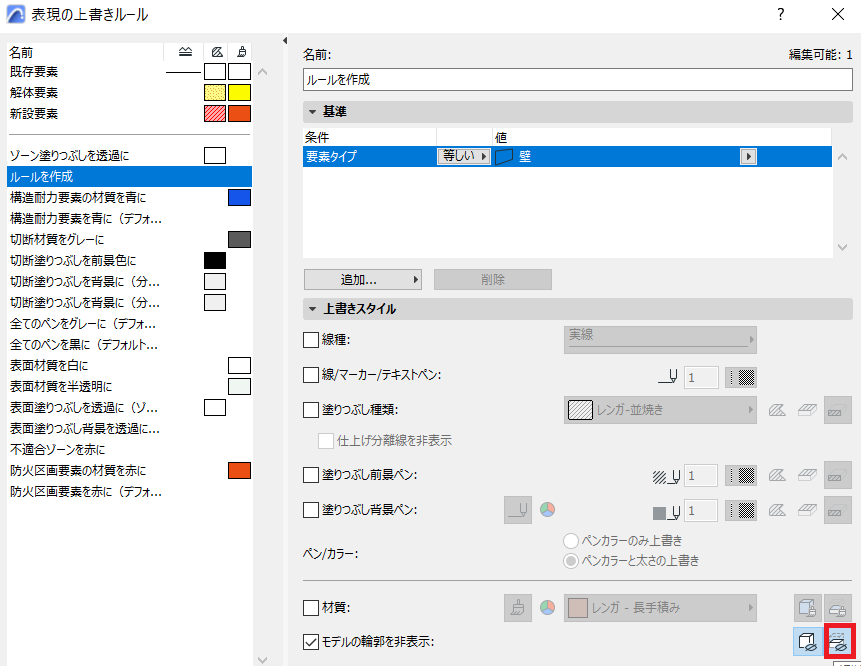Image resolution: width=861 pixels, height=666 pixels.
Task: Collapse the 上書きスタイル section
Action: click(x=312, y=309)
